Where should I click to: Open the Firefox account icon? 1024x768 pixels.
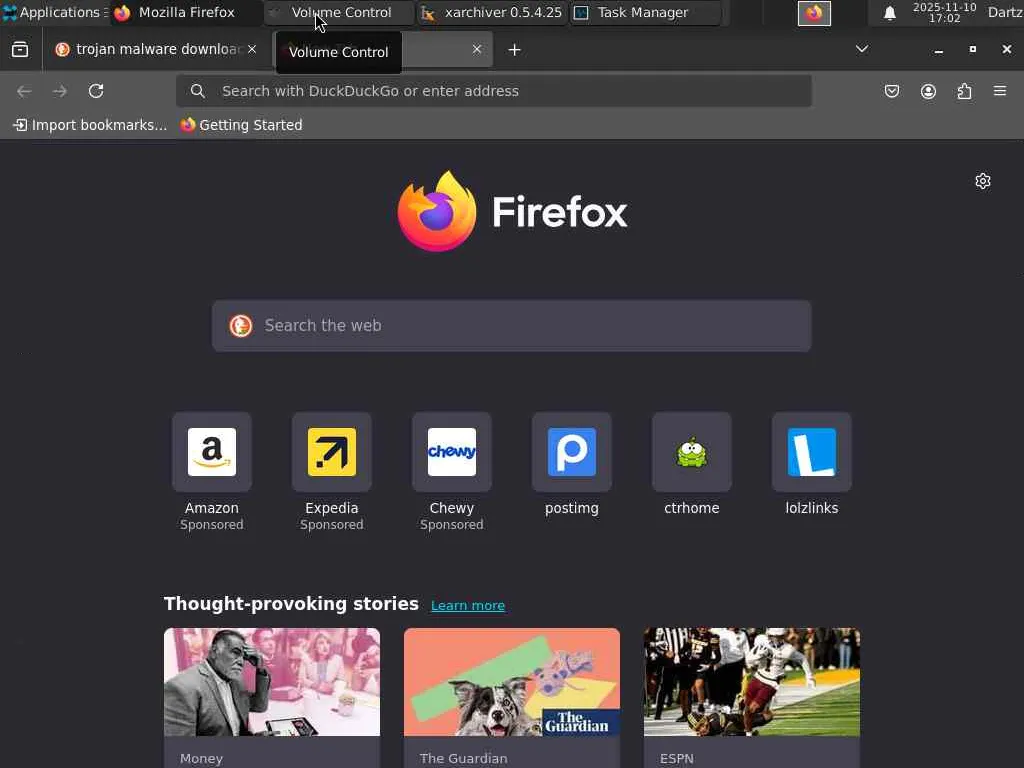(929, 91)
